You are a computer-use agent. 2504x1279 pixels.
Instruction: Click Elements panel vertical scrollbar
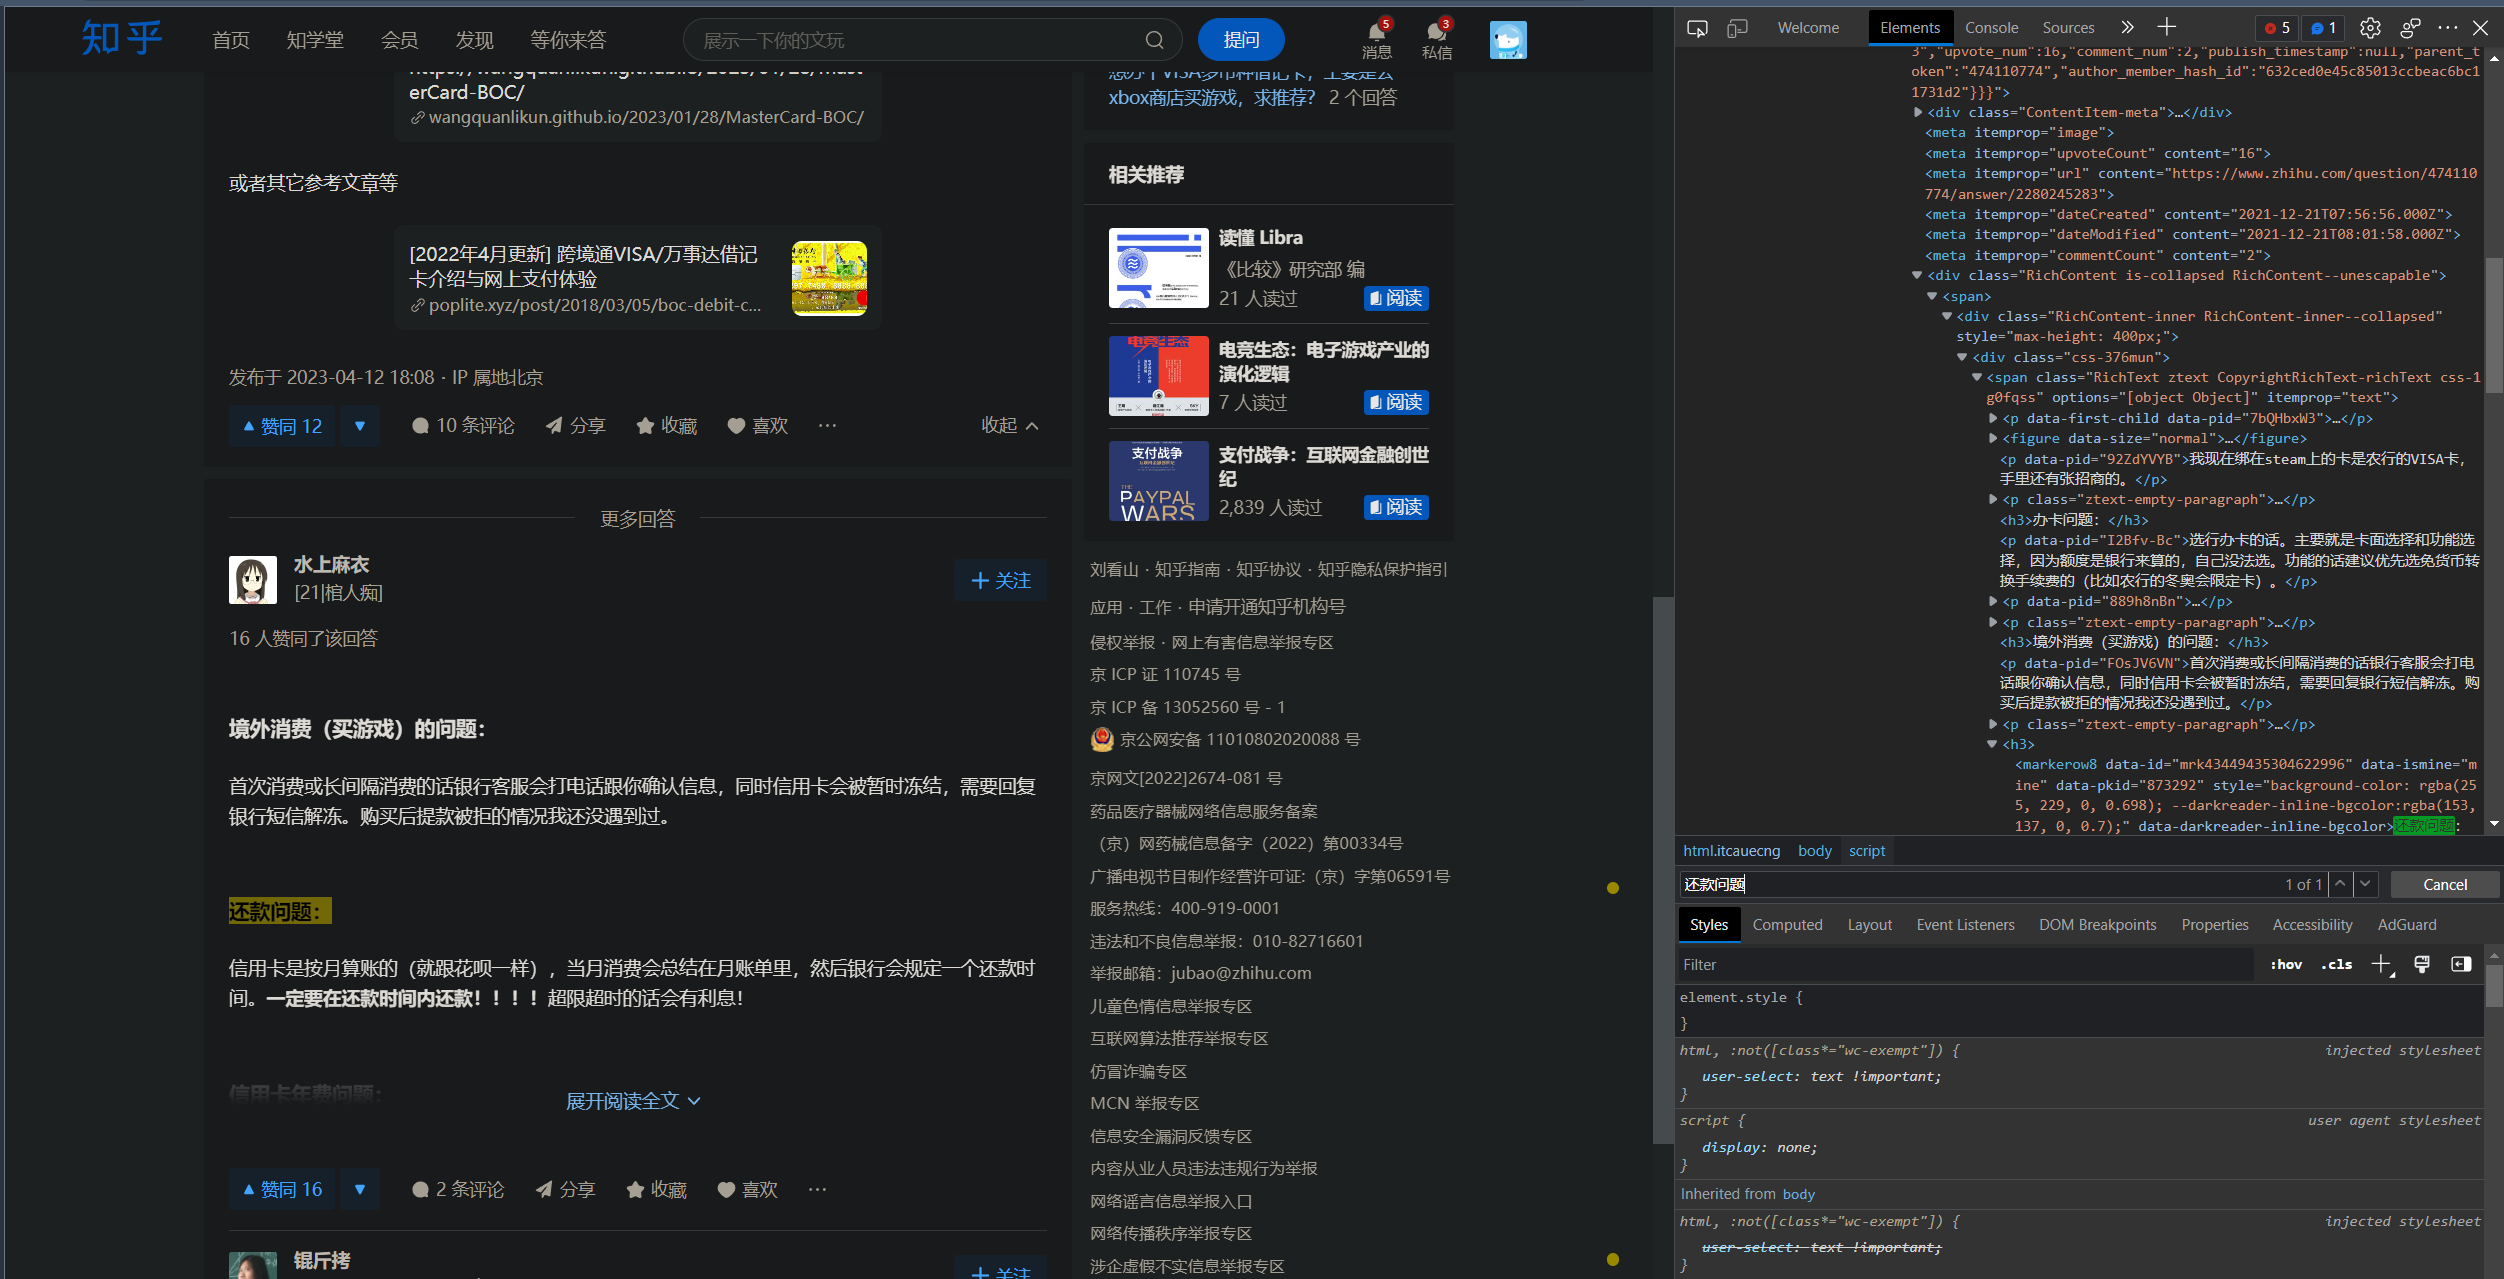tap(2494, 325)
